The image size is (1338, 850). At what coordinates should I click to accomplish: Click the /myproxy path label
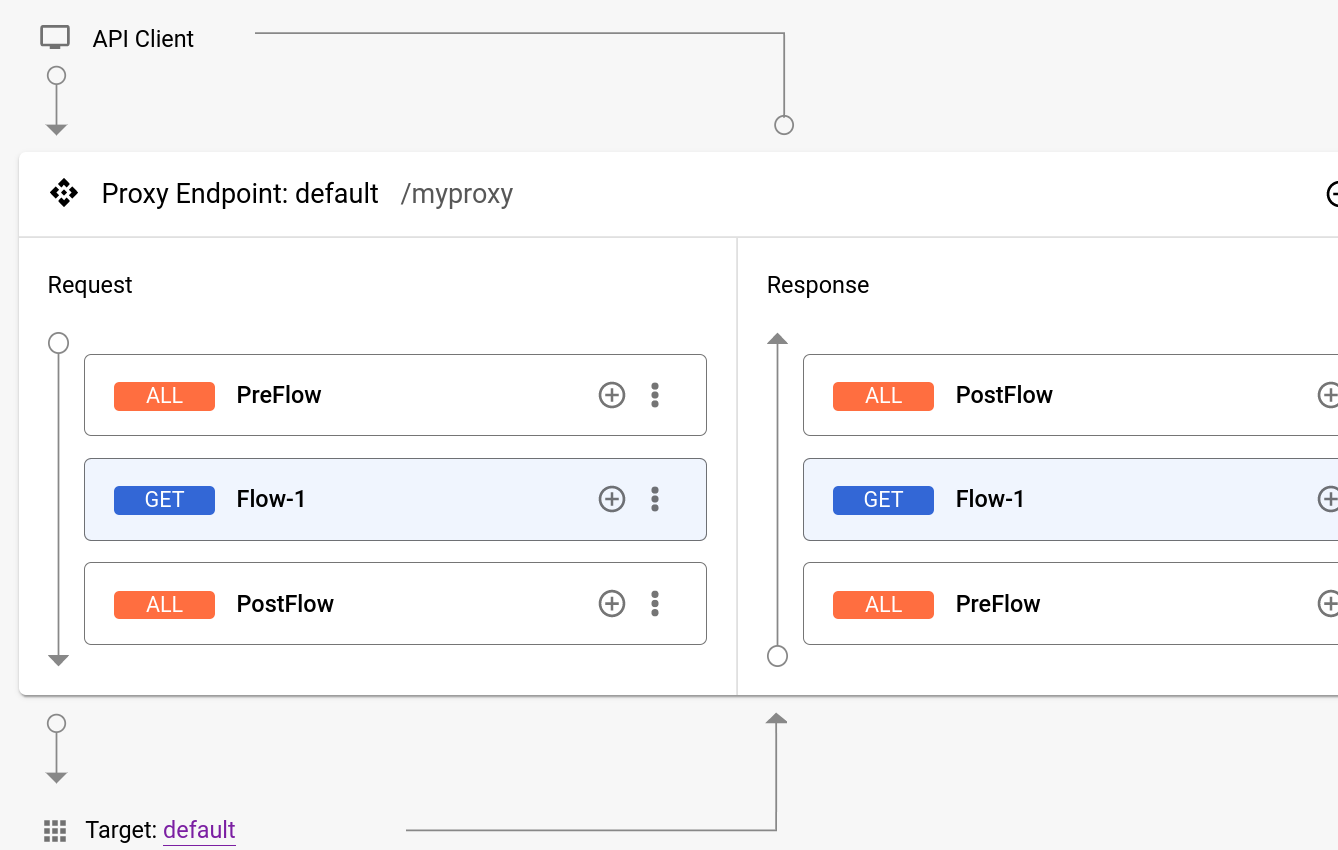tap(456, 194)
